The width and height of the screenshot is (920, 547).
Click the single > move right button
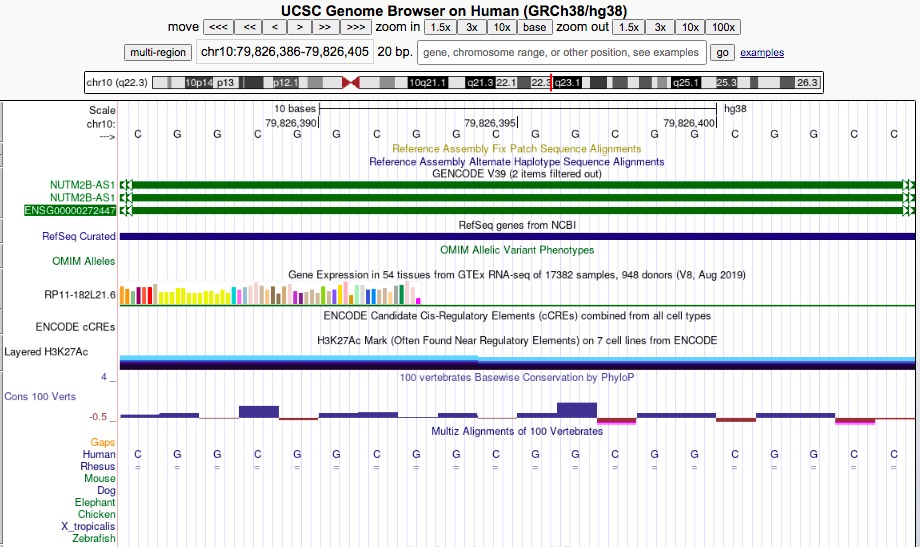[x=299, y=27]
